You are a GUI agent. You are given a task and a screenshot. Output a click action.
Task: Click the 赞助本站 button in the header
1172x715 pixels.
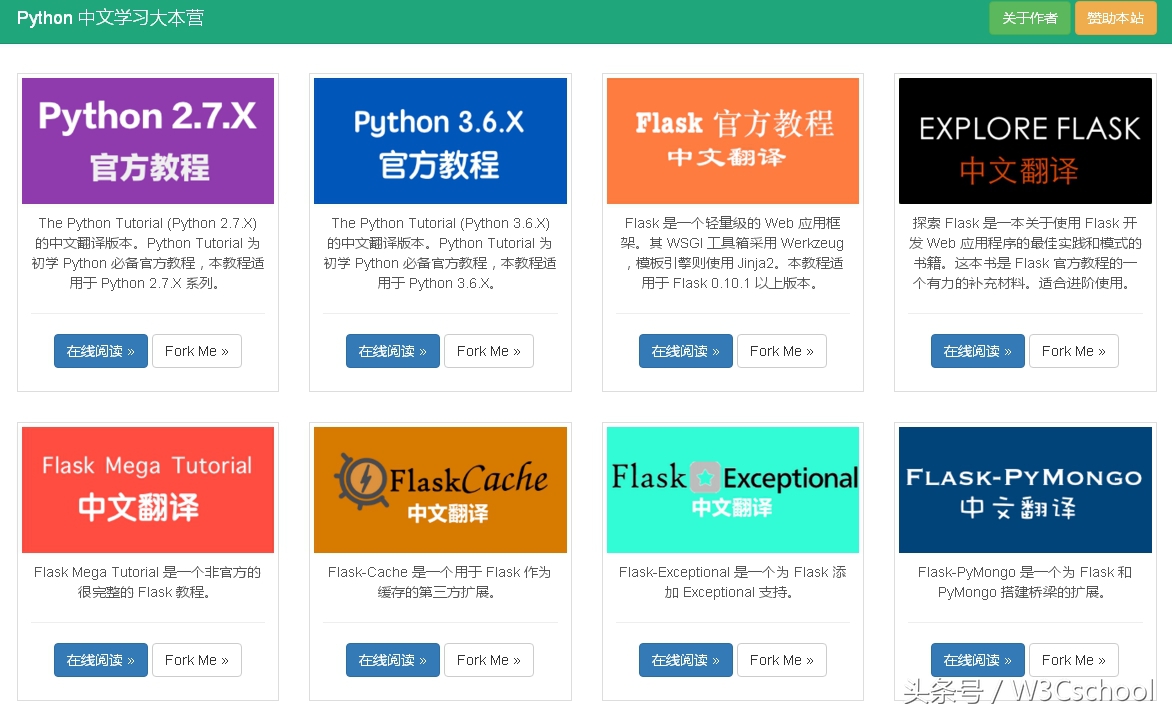click(1115, 18)
